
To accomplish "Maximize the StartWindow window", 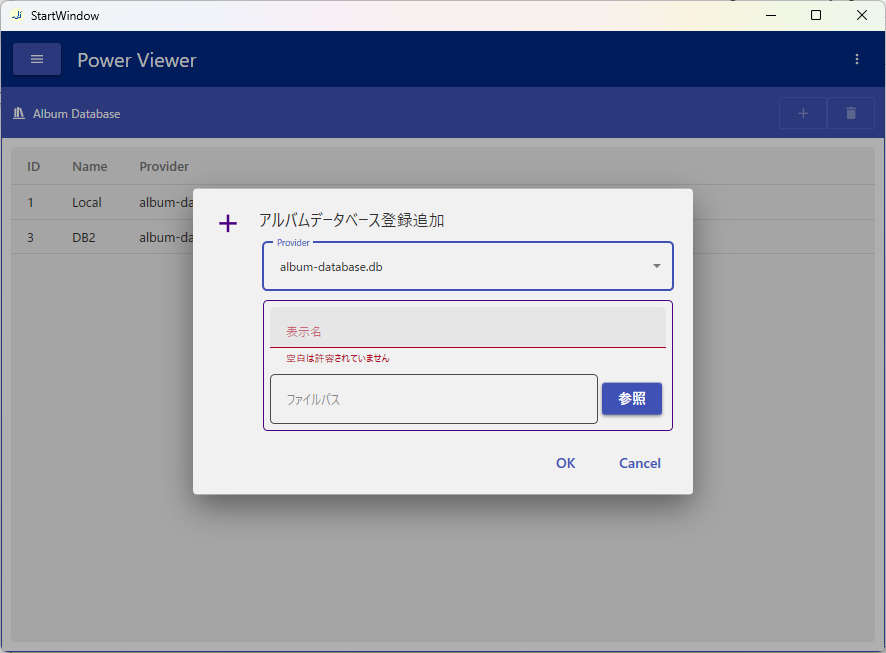I will point(816,15).
